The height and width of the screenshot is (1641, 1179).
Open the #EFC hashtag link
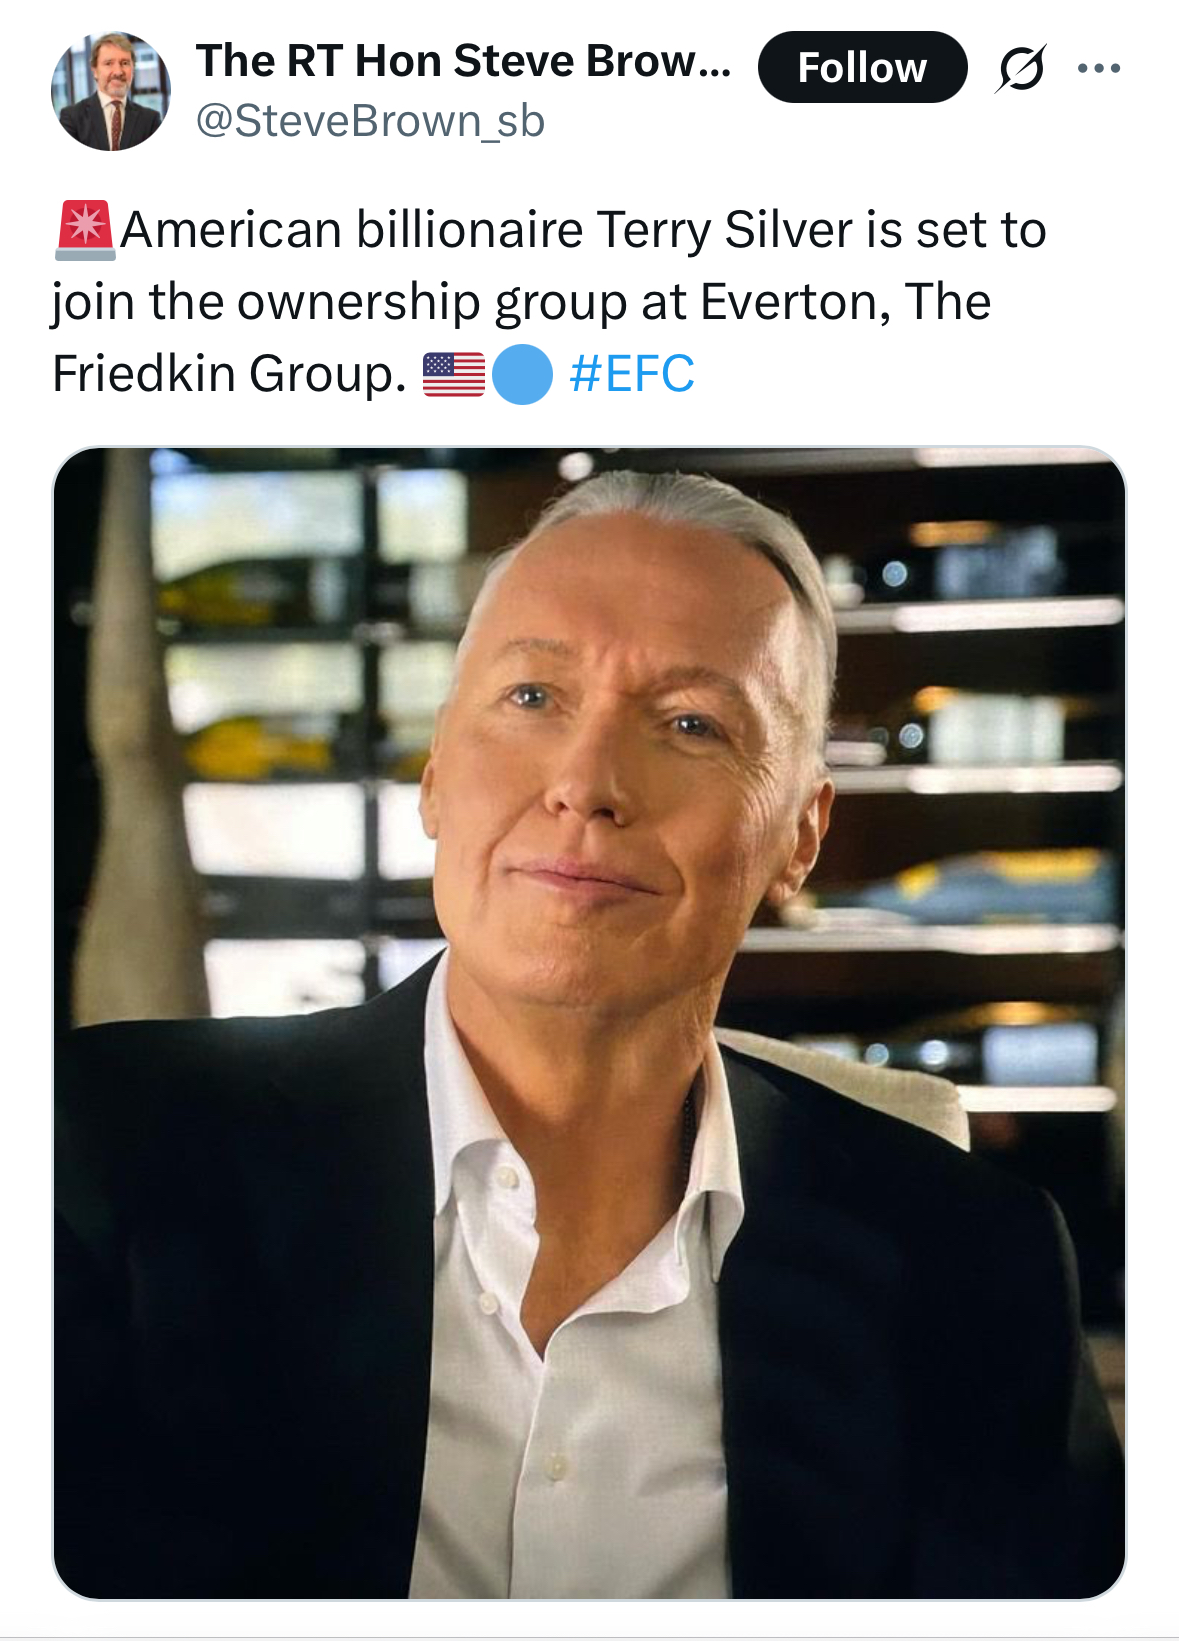pyautogui.click(x=631, y=374)
